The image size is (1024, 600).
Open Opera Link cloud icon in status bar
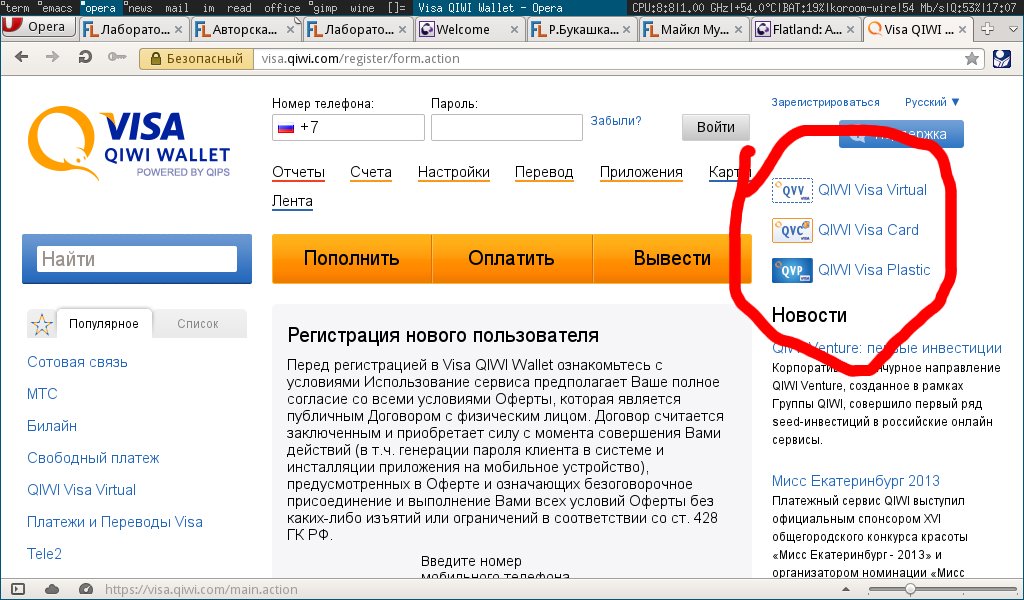click(52, 589)
